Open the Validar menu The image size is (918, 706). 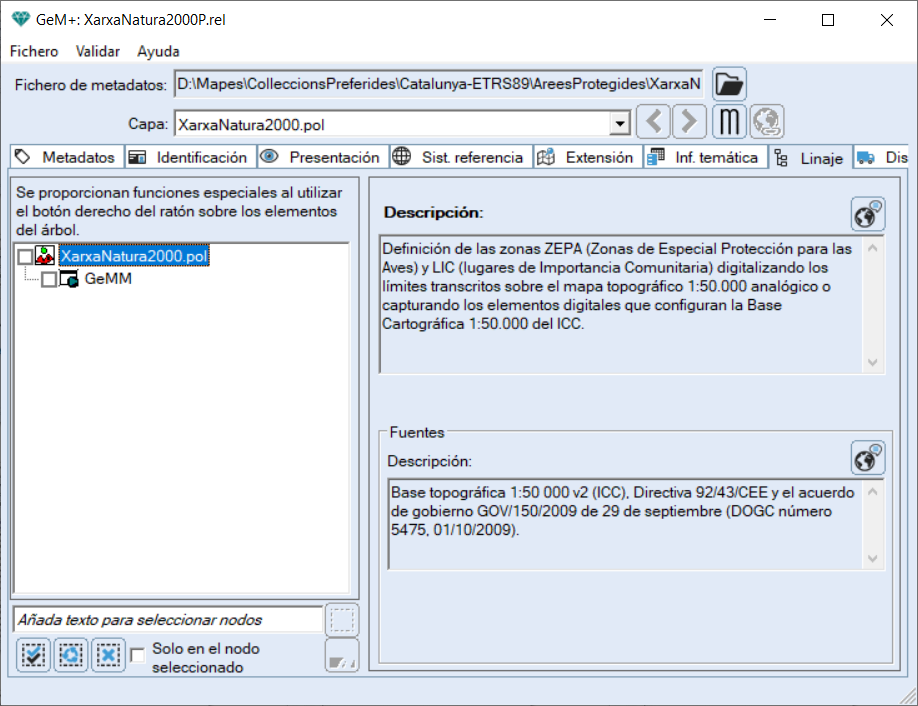(98, 51)
